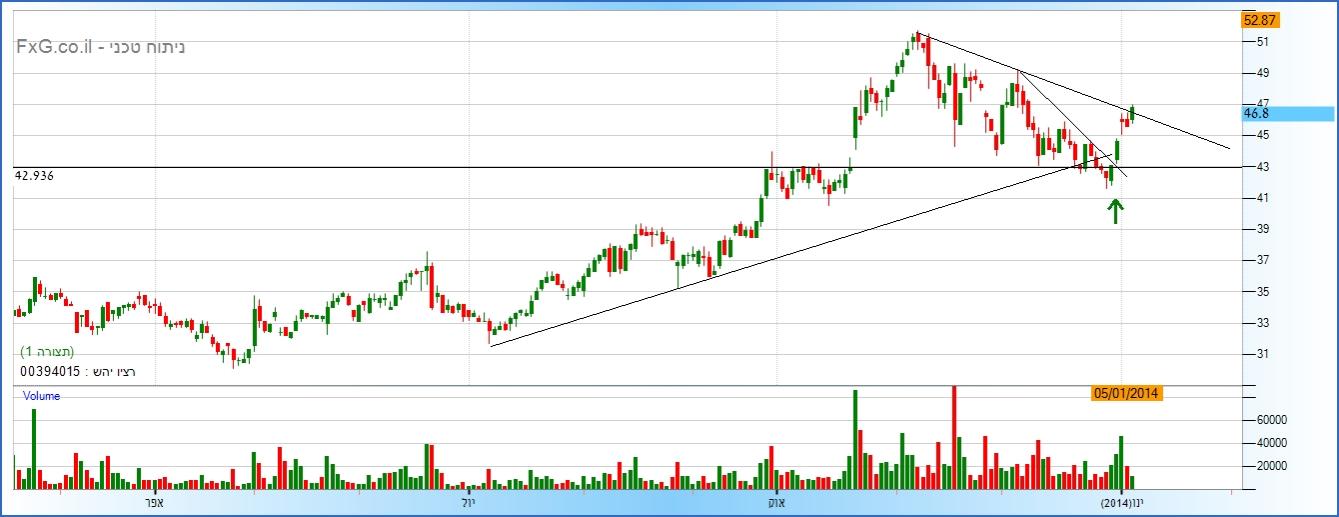The image size is (1339, 517).
Task: Click the green (תצורה 1) configuration label
Action: pyautogui.click(x=47, y=352)
